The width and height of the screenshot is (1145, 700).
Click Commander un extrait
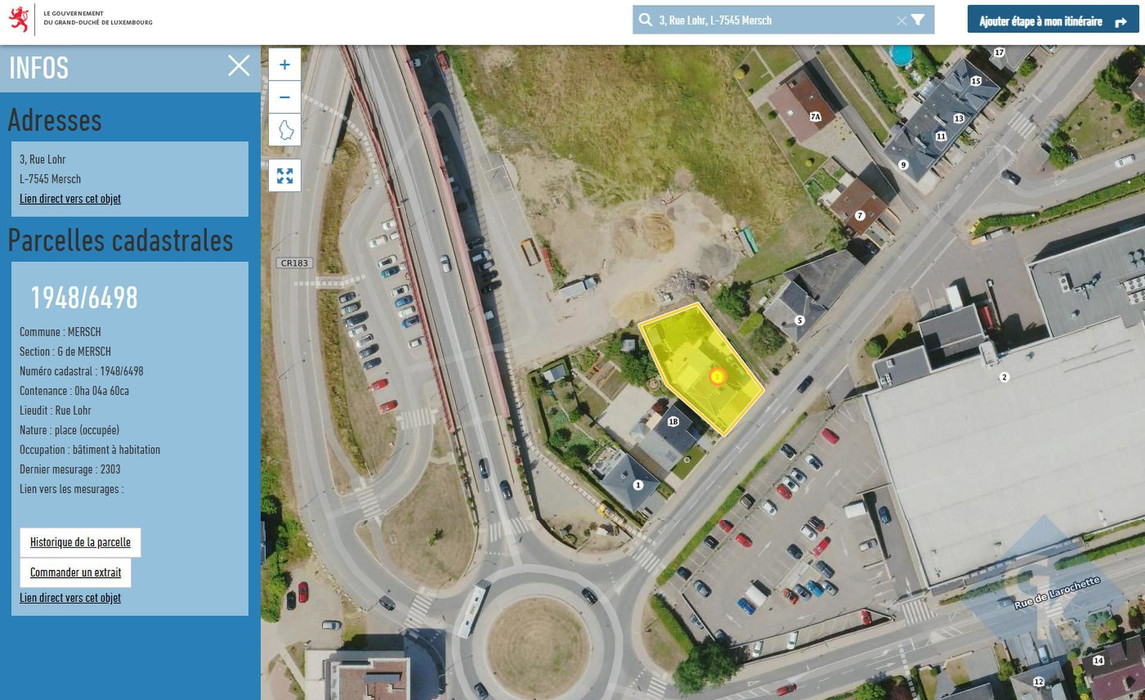[x=75, y=572]
